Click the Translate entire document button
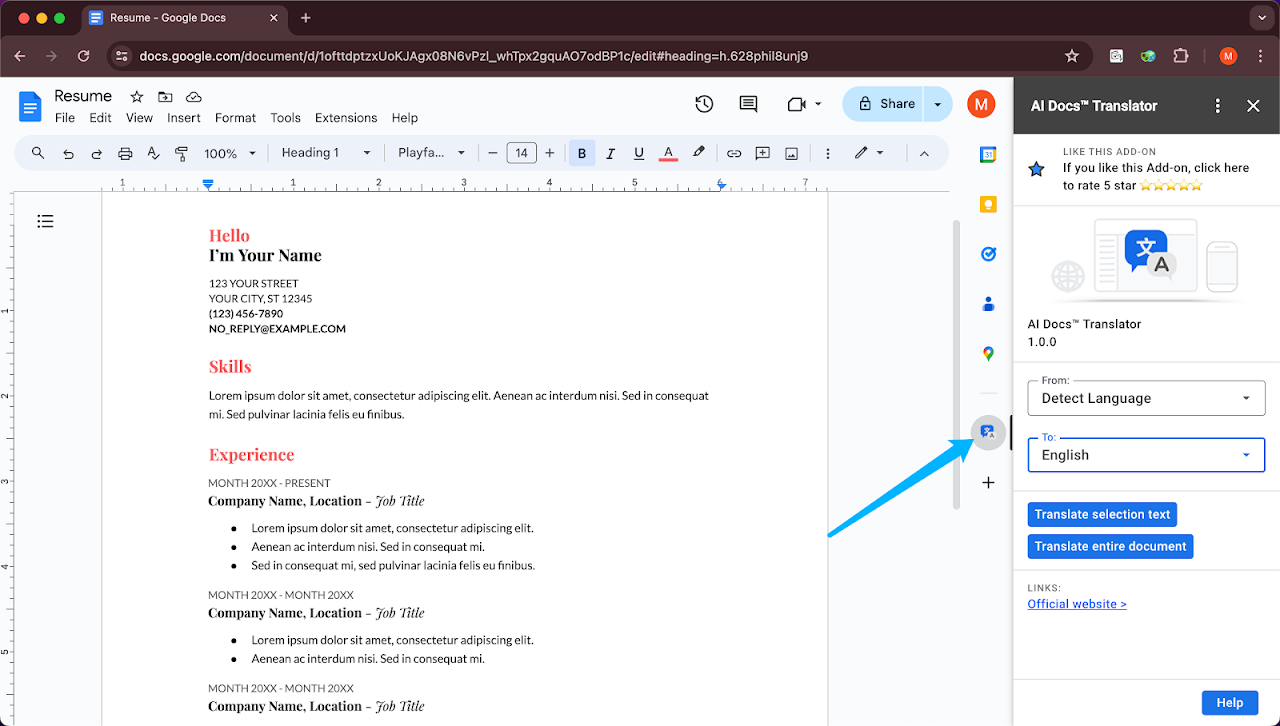This screenshot has height=726, width=1280. click(1110, 546)
